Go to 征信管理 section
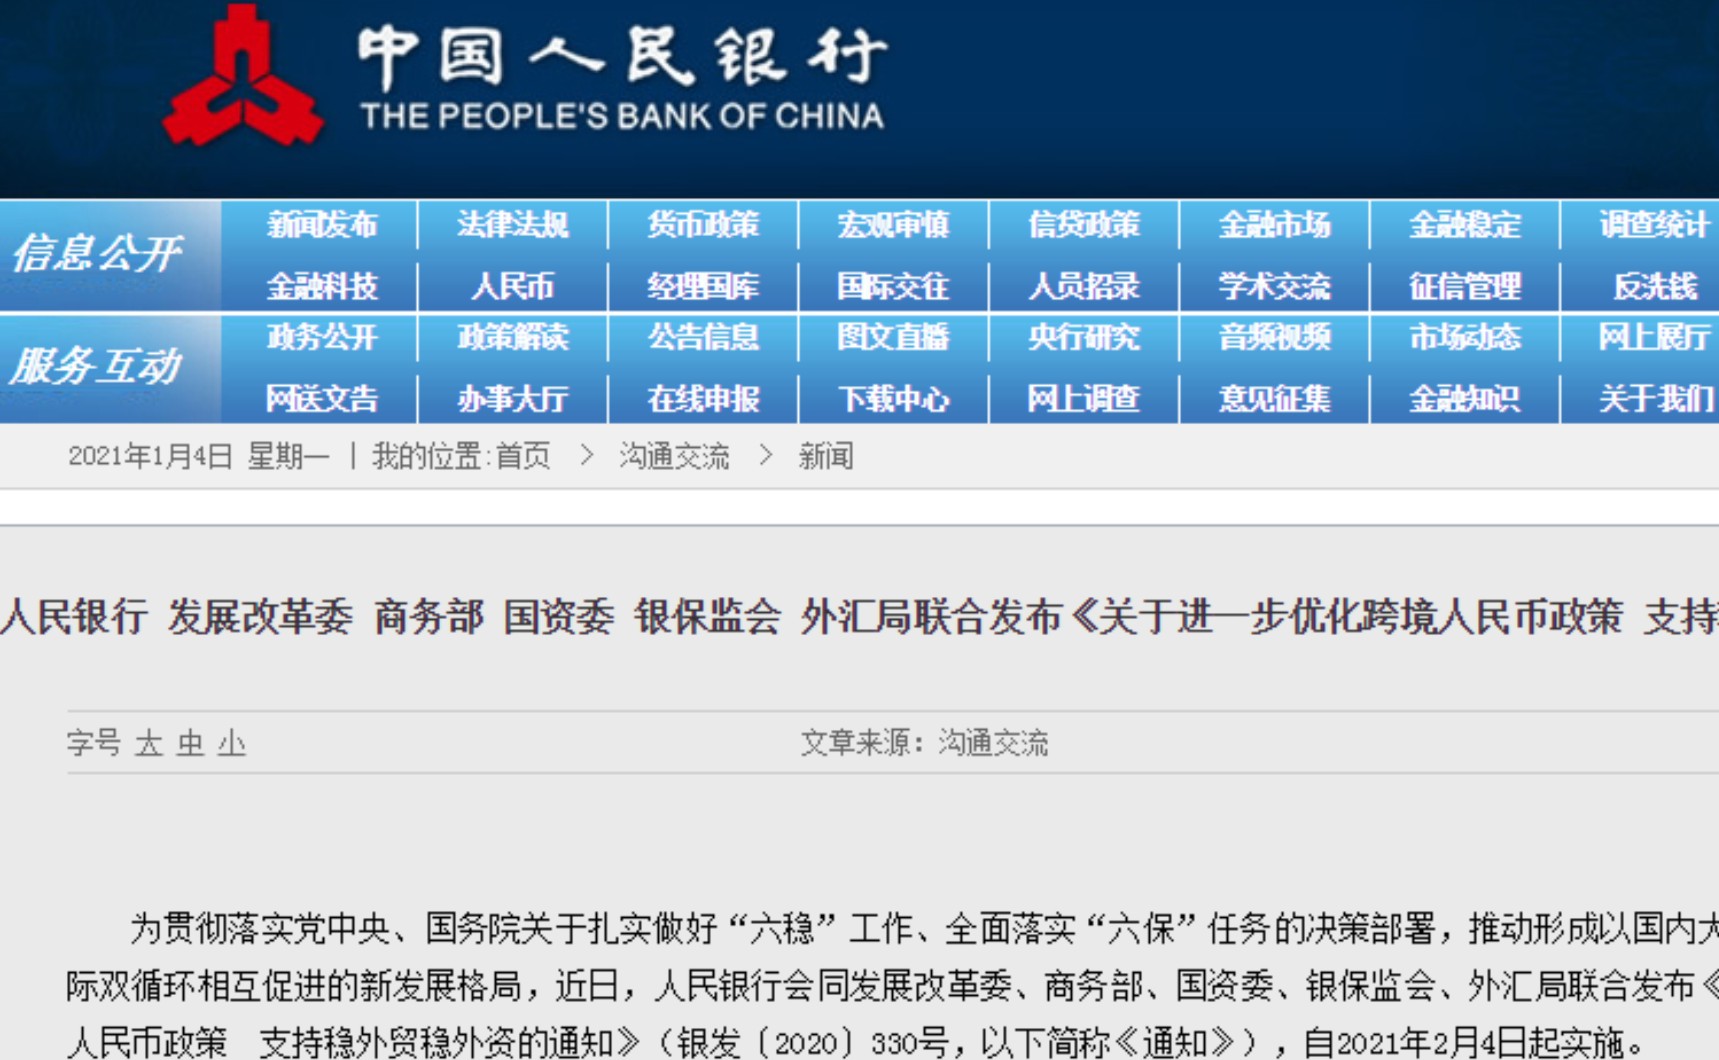The image size is (1719, 1060). click(1465, 287)
